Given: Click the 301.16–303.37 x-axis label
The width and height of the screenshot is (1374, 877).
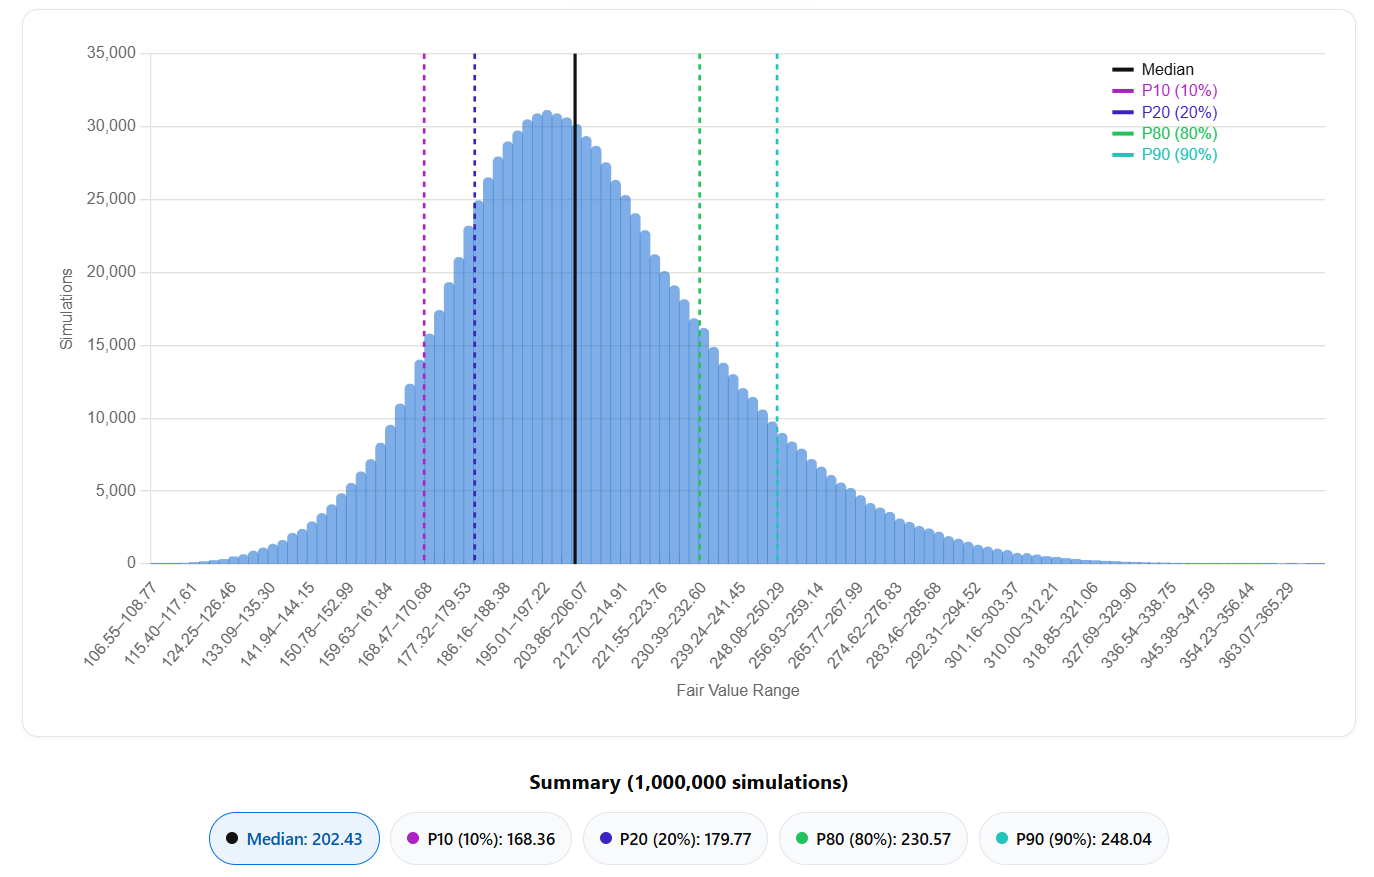Looking at the screenshot, I should (x=983, y=624).
